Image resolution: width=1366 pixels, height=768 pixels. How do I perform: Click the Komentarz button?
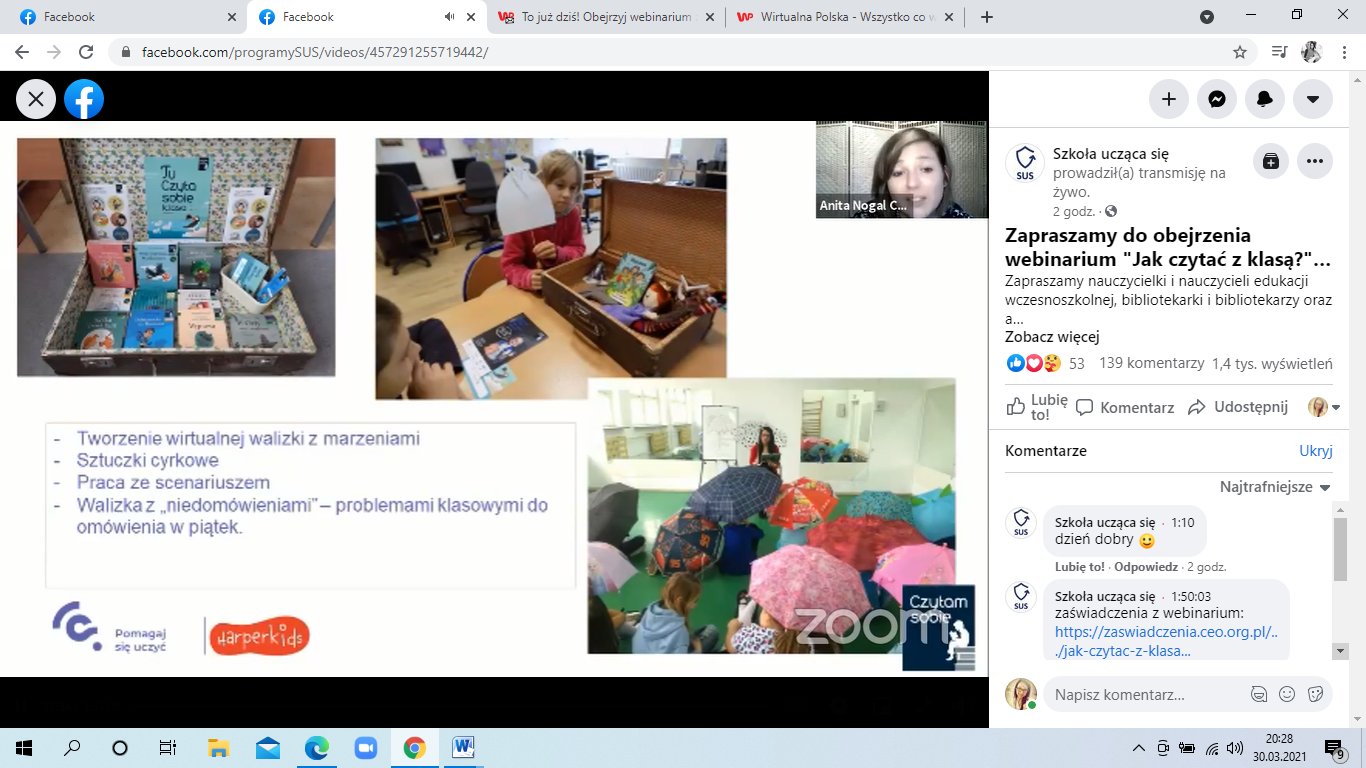(x=1125, y=407)
